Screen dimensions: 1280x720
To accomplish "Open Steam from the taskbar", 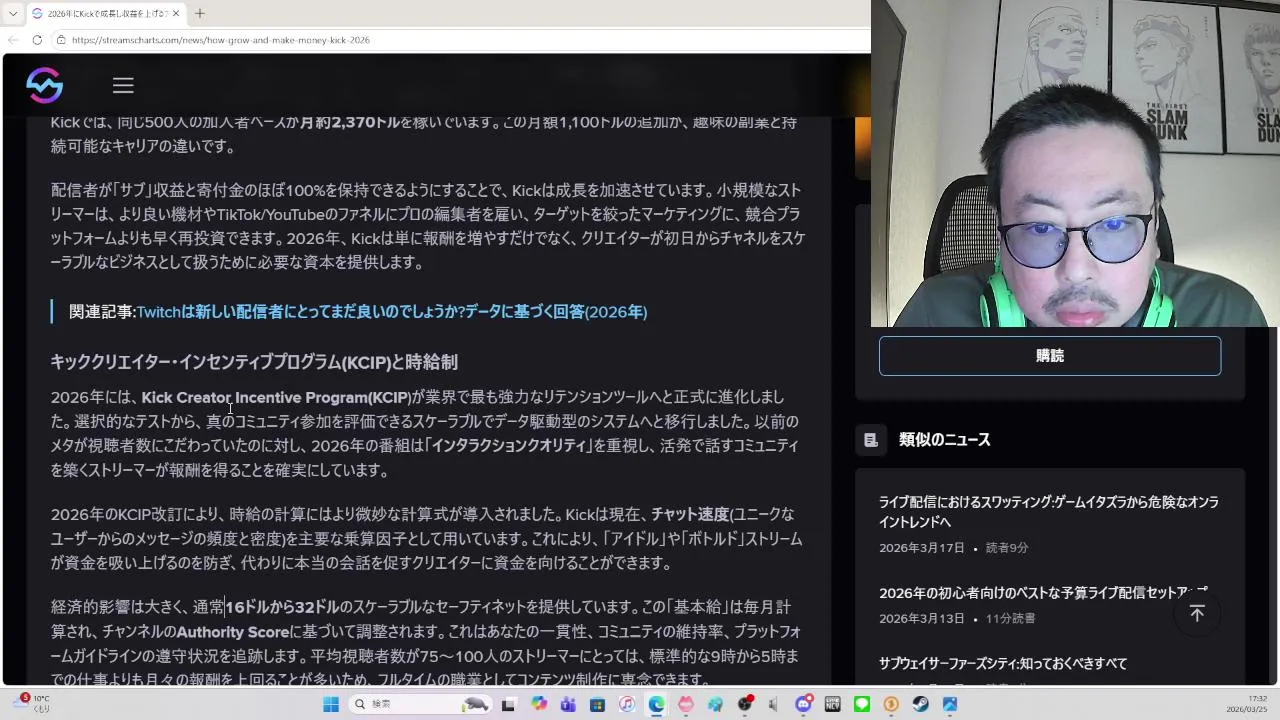I will pos(920,704).
